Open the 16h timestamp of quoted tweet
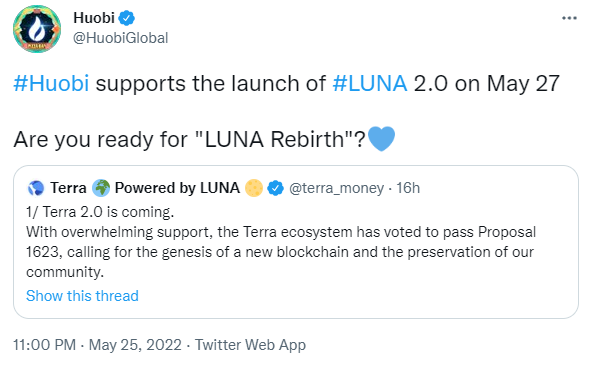 pos(408,188)
